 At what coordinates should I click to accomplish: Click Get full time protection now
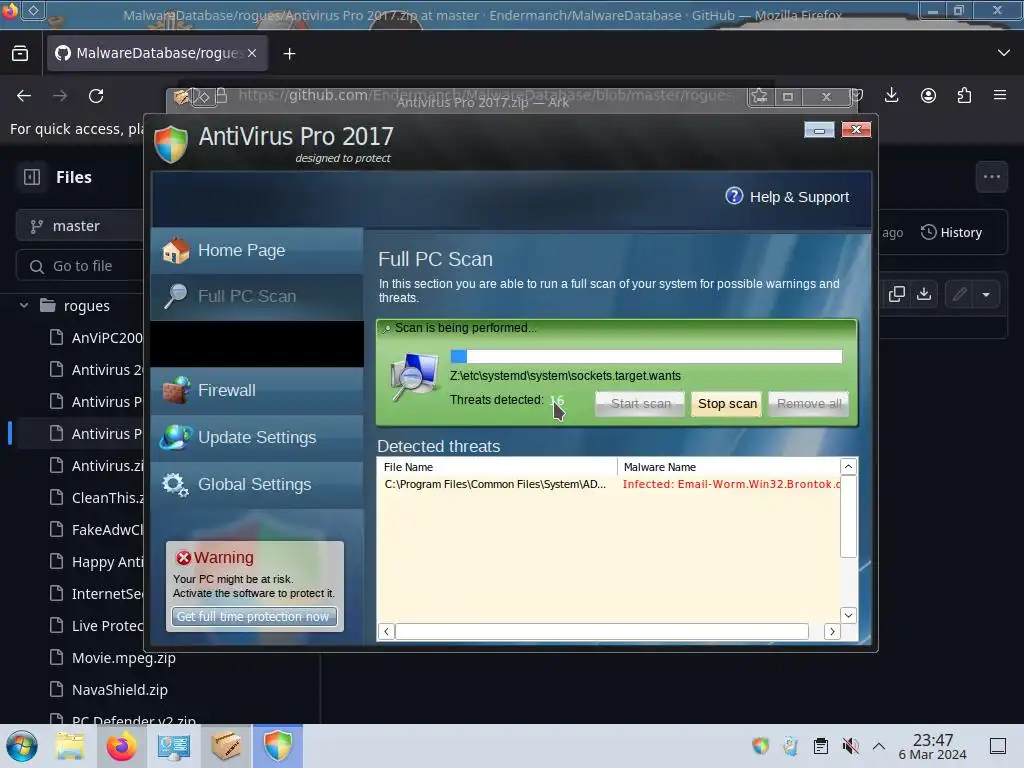click(x=254, y=616)
